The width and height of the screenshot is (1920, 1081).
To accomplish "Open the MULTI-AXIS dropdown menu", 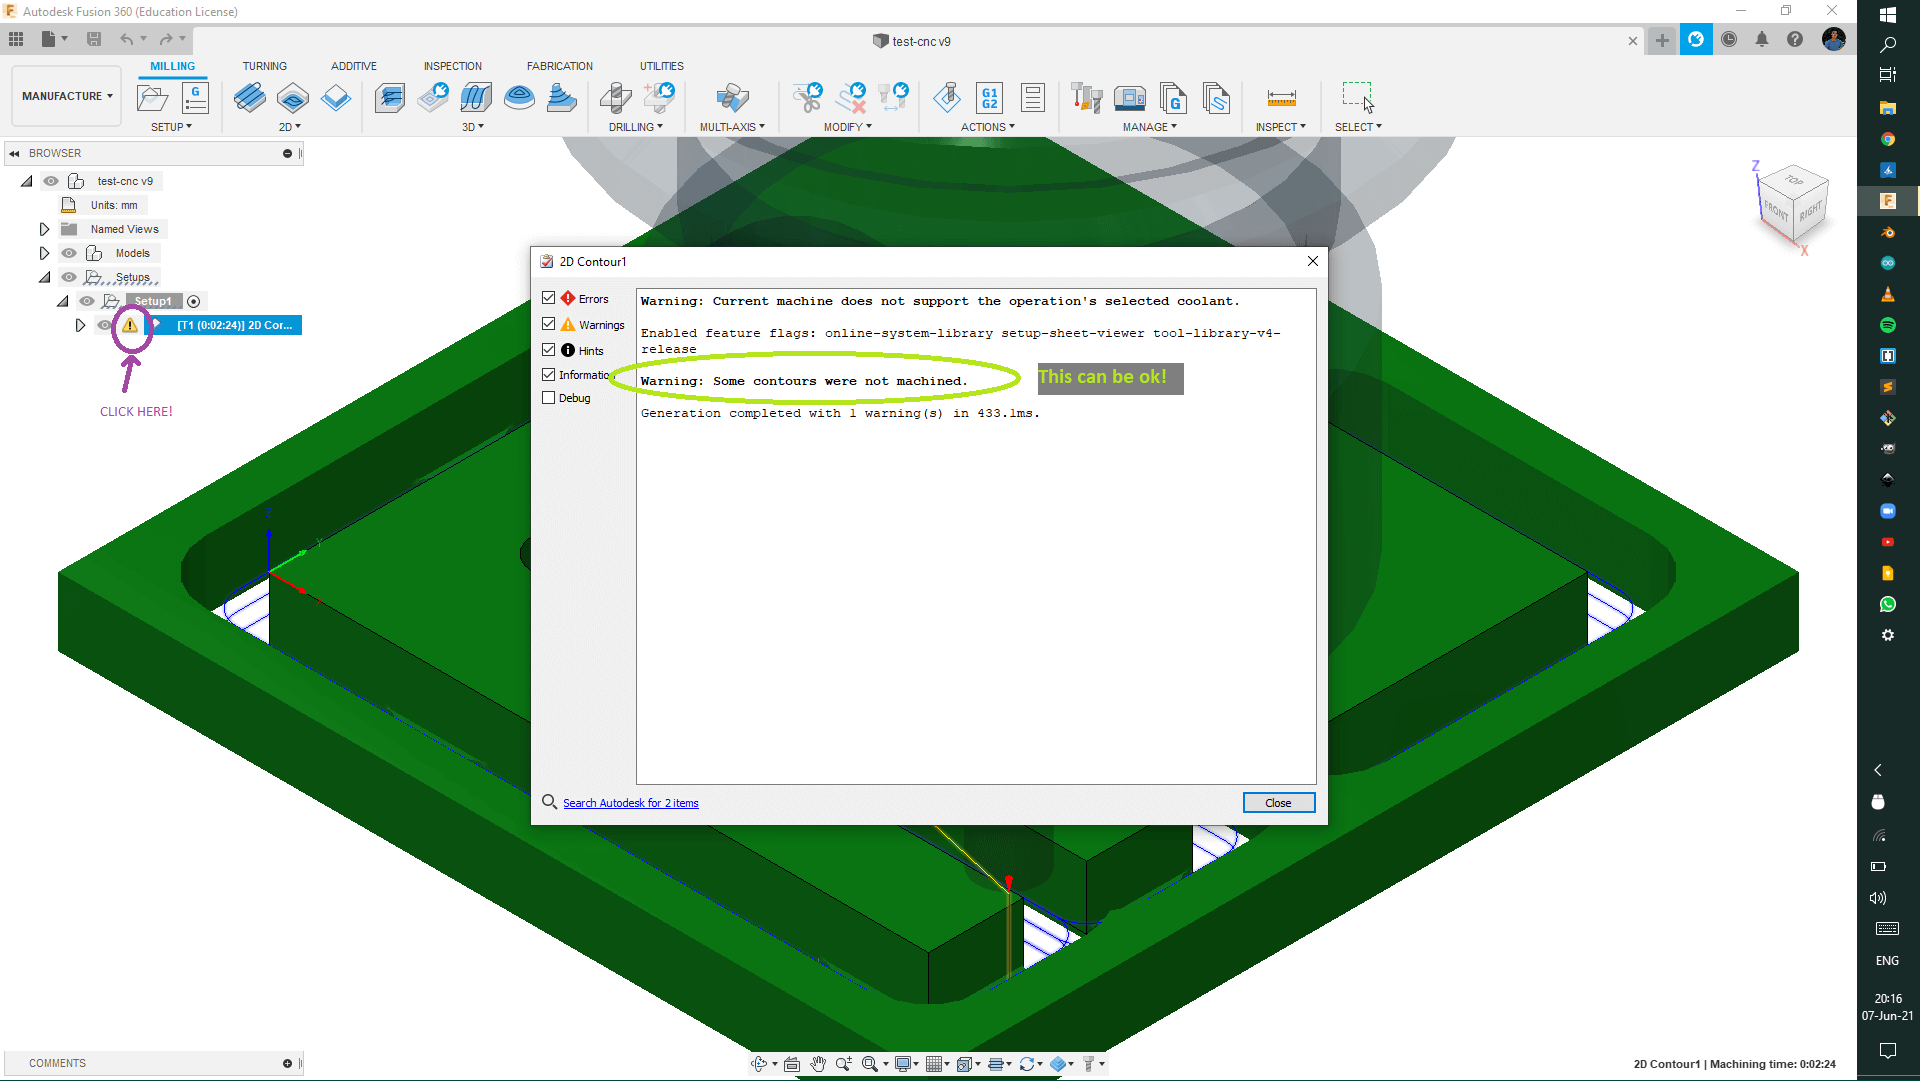I will click(732, 127).
